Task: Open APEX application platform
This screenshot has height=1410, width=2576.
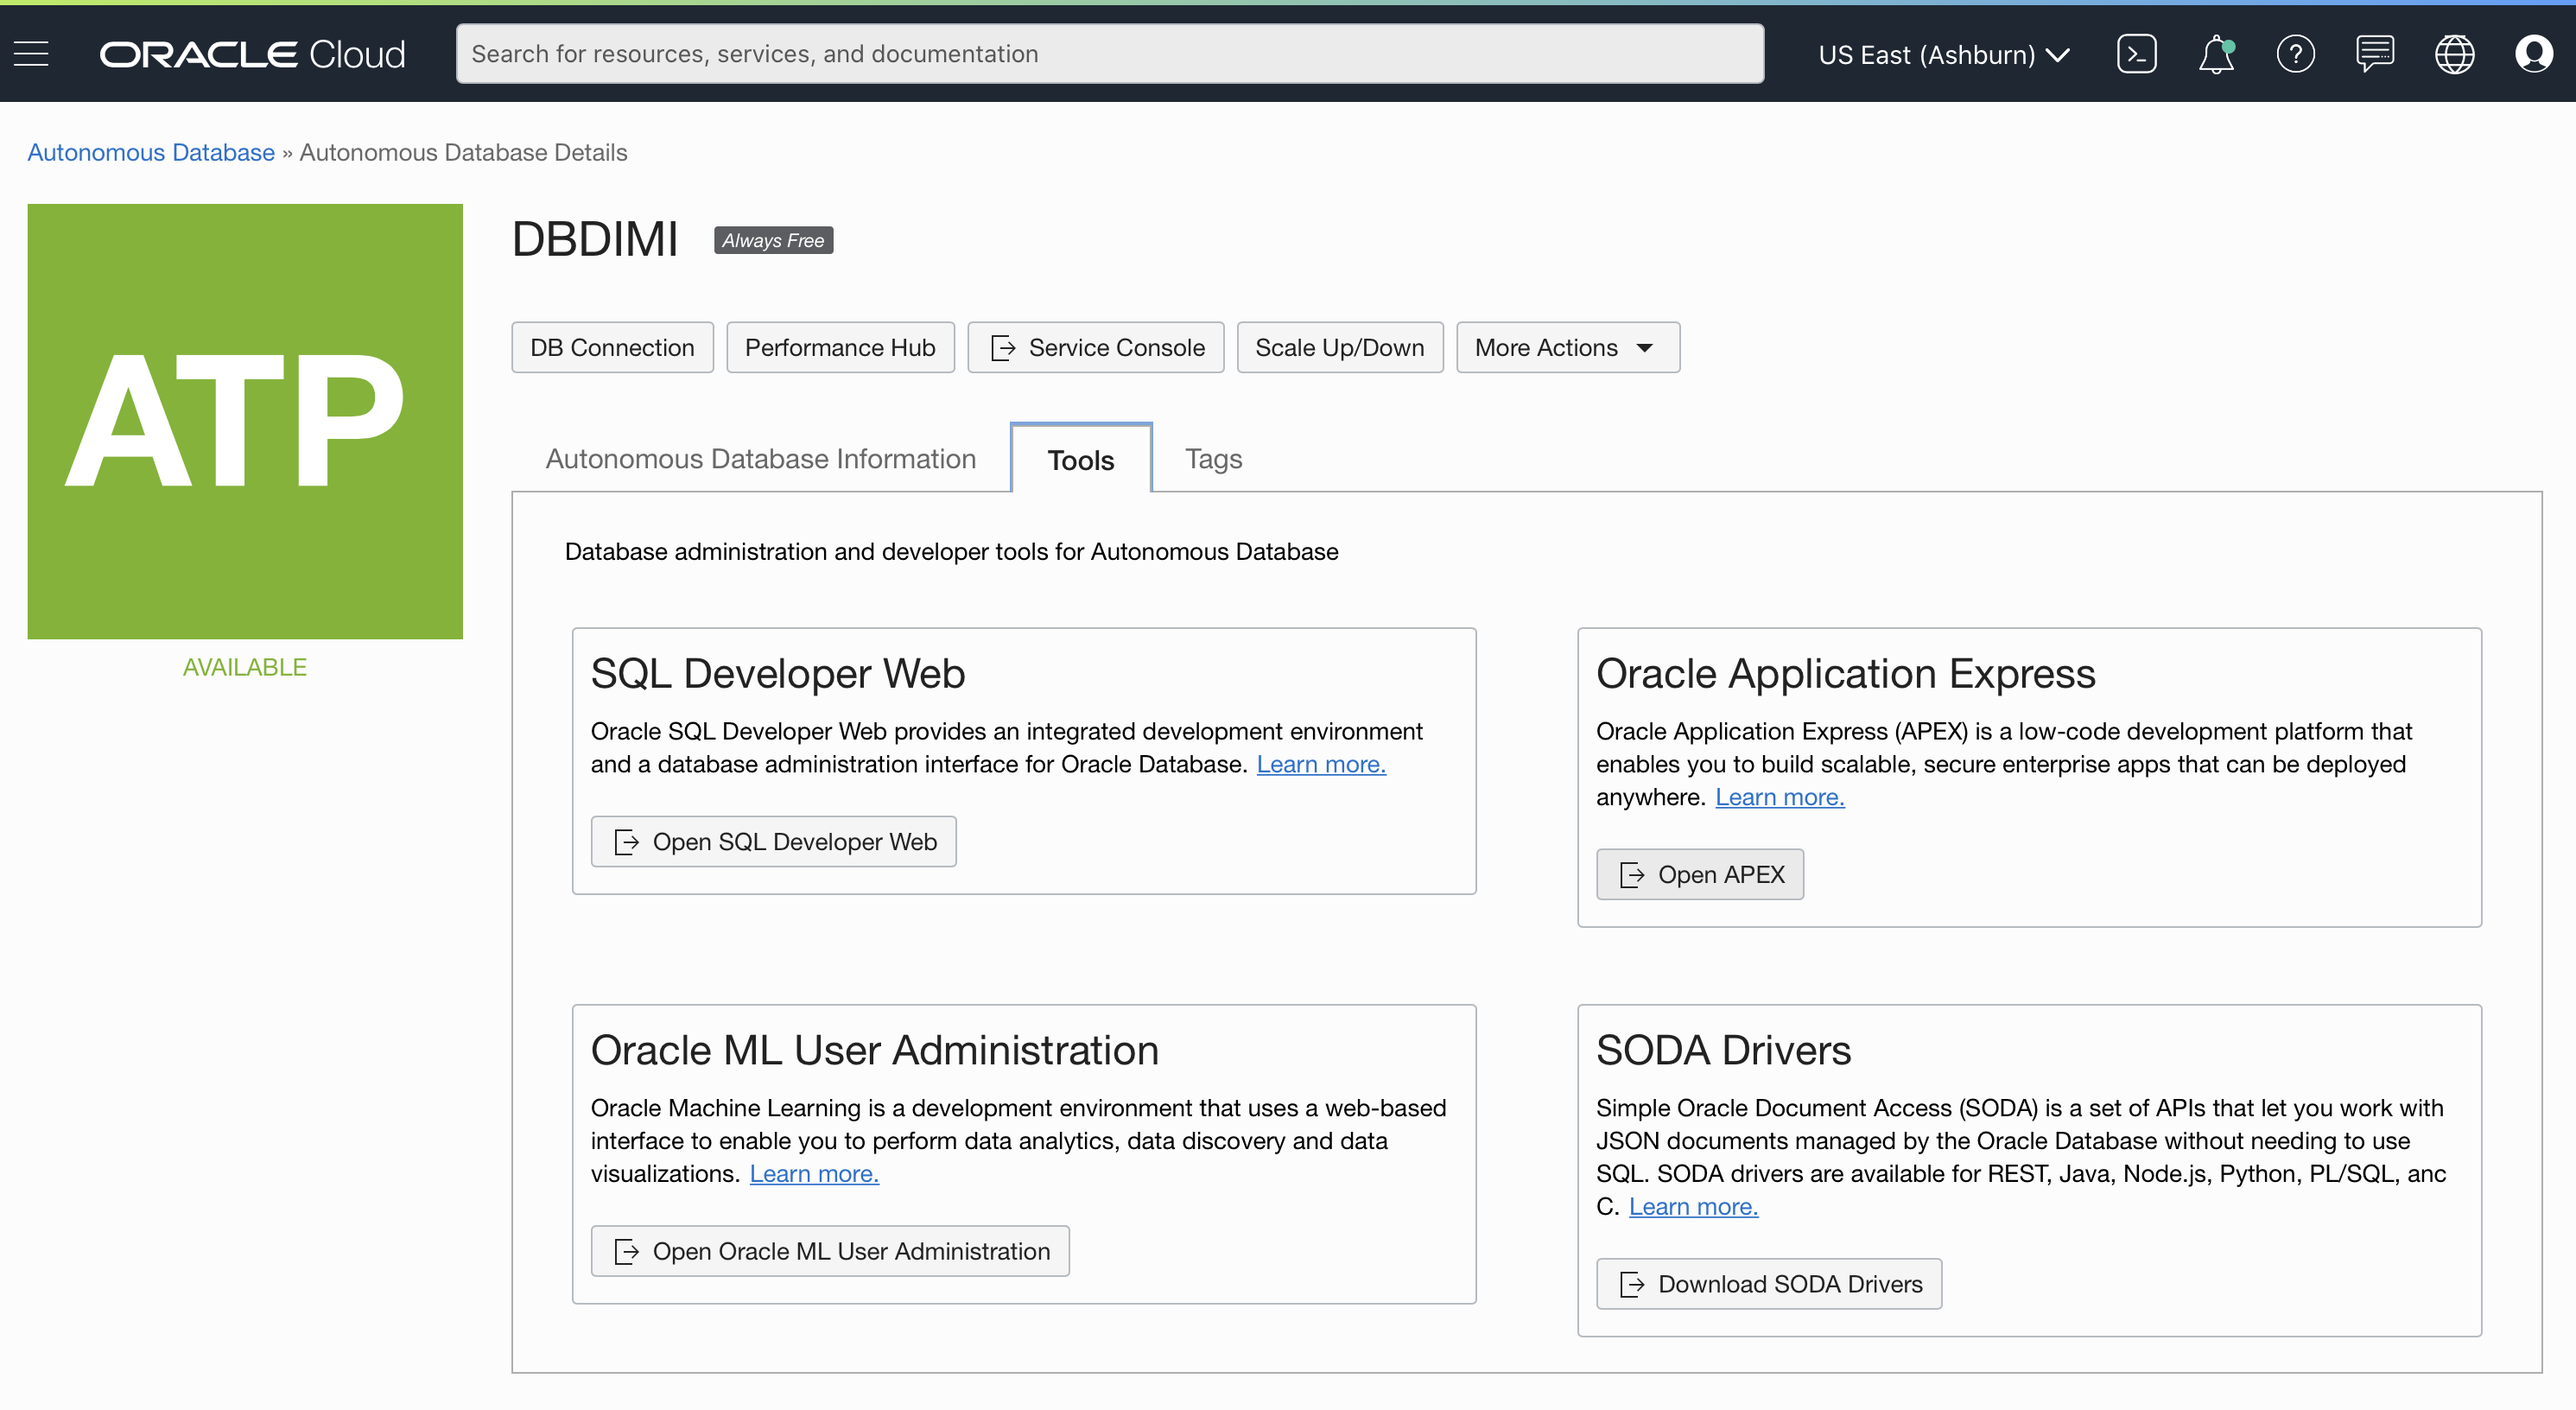Action: pos(1699,873)
